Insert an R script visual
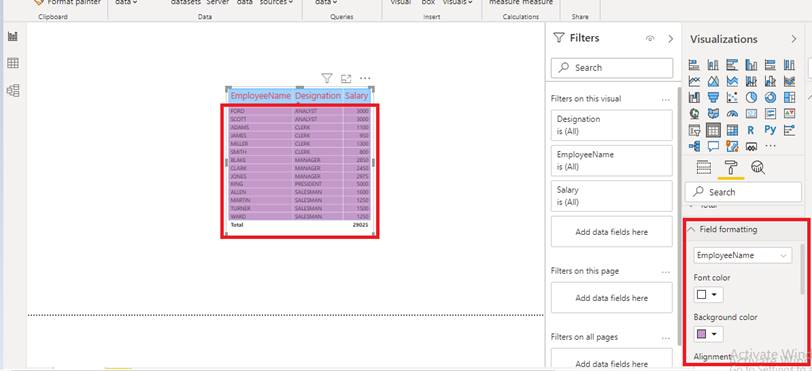Viewport: 812px width, 371px height. (x=751, y=130)
